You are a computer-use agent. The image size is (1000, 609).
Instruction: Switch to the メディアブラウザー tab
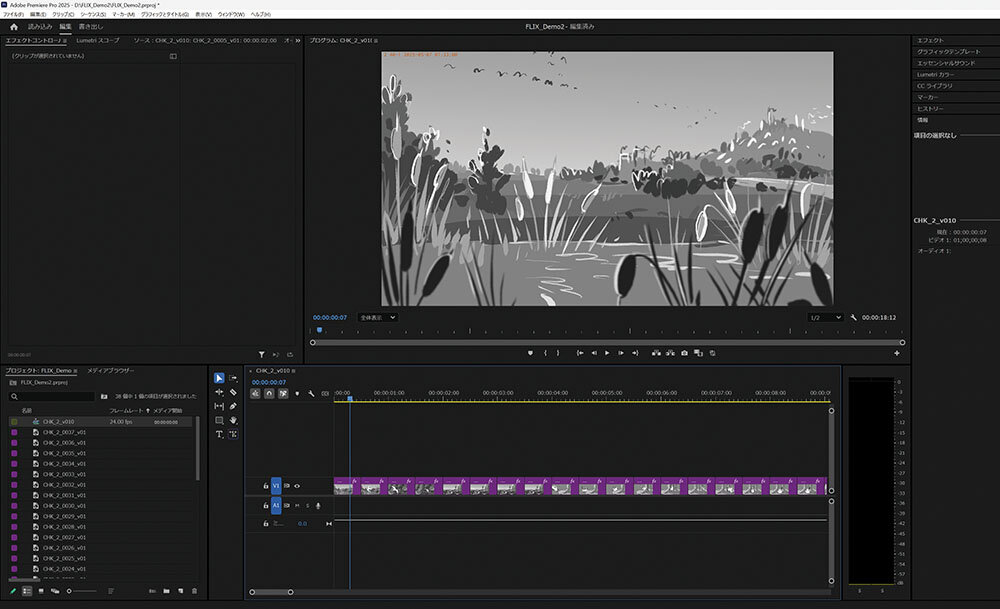pyautogui.click(x=110, y=371)
